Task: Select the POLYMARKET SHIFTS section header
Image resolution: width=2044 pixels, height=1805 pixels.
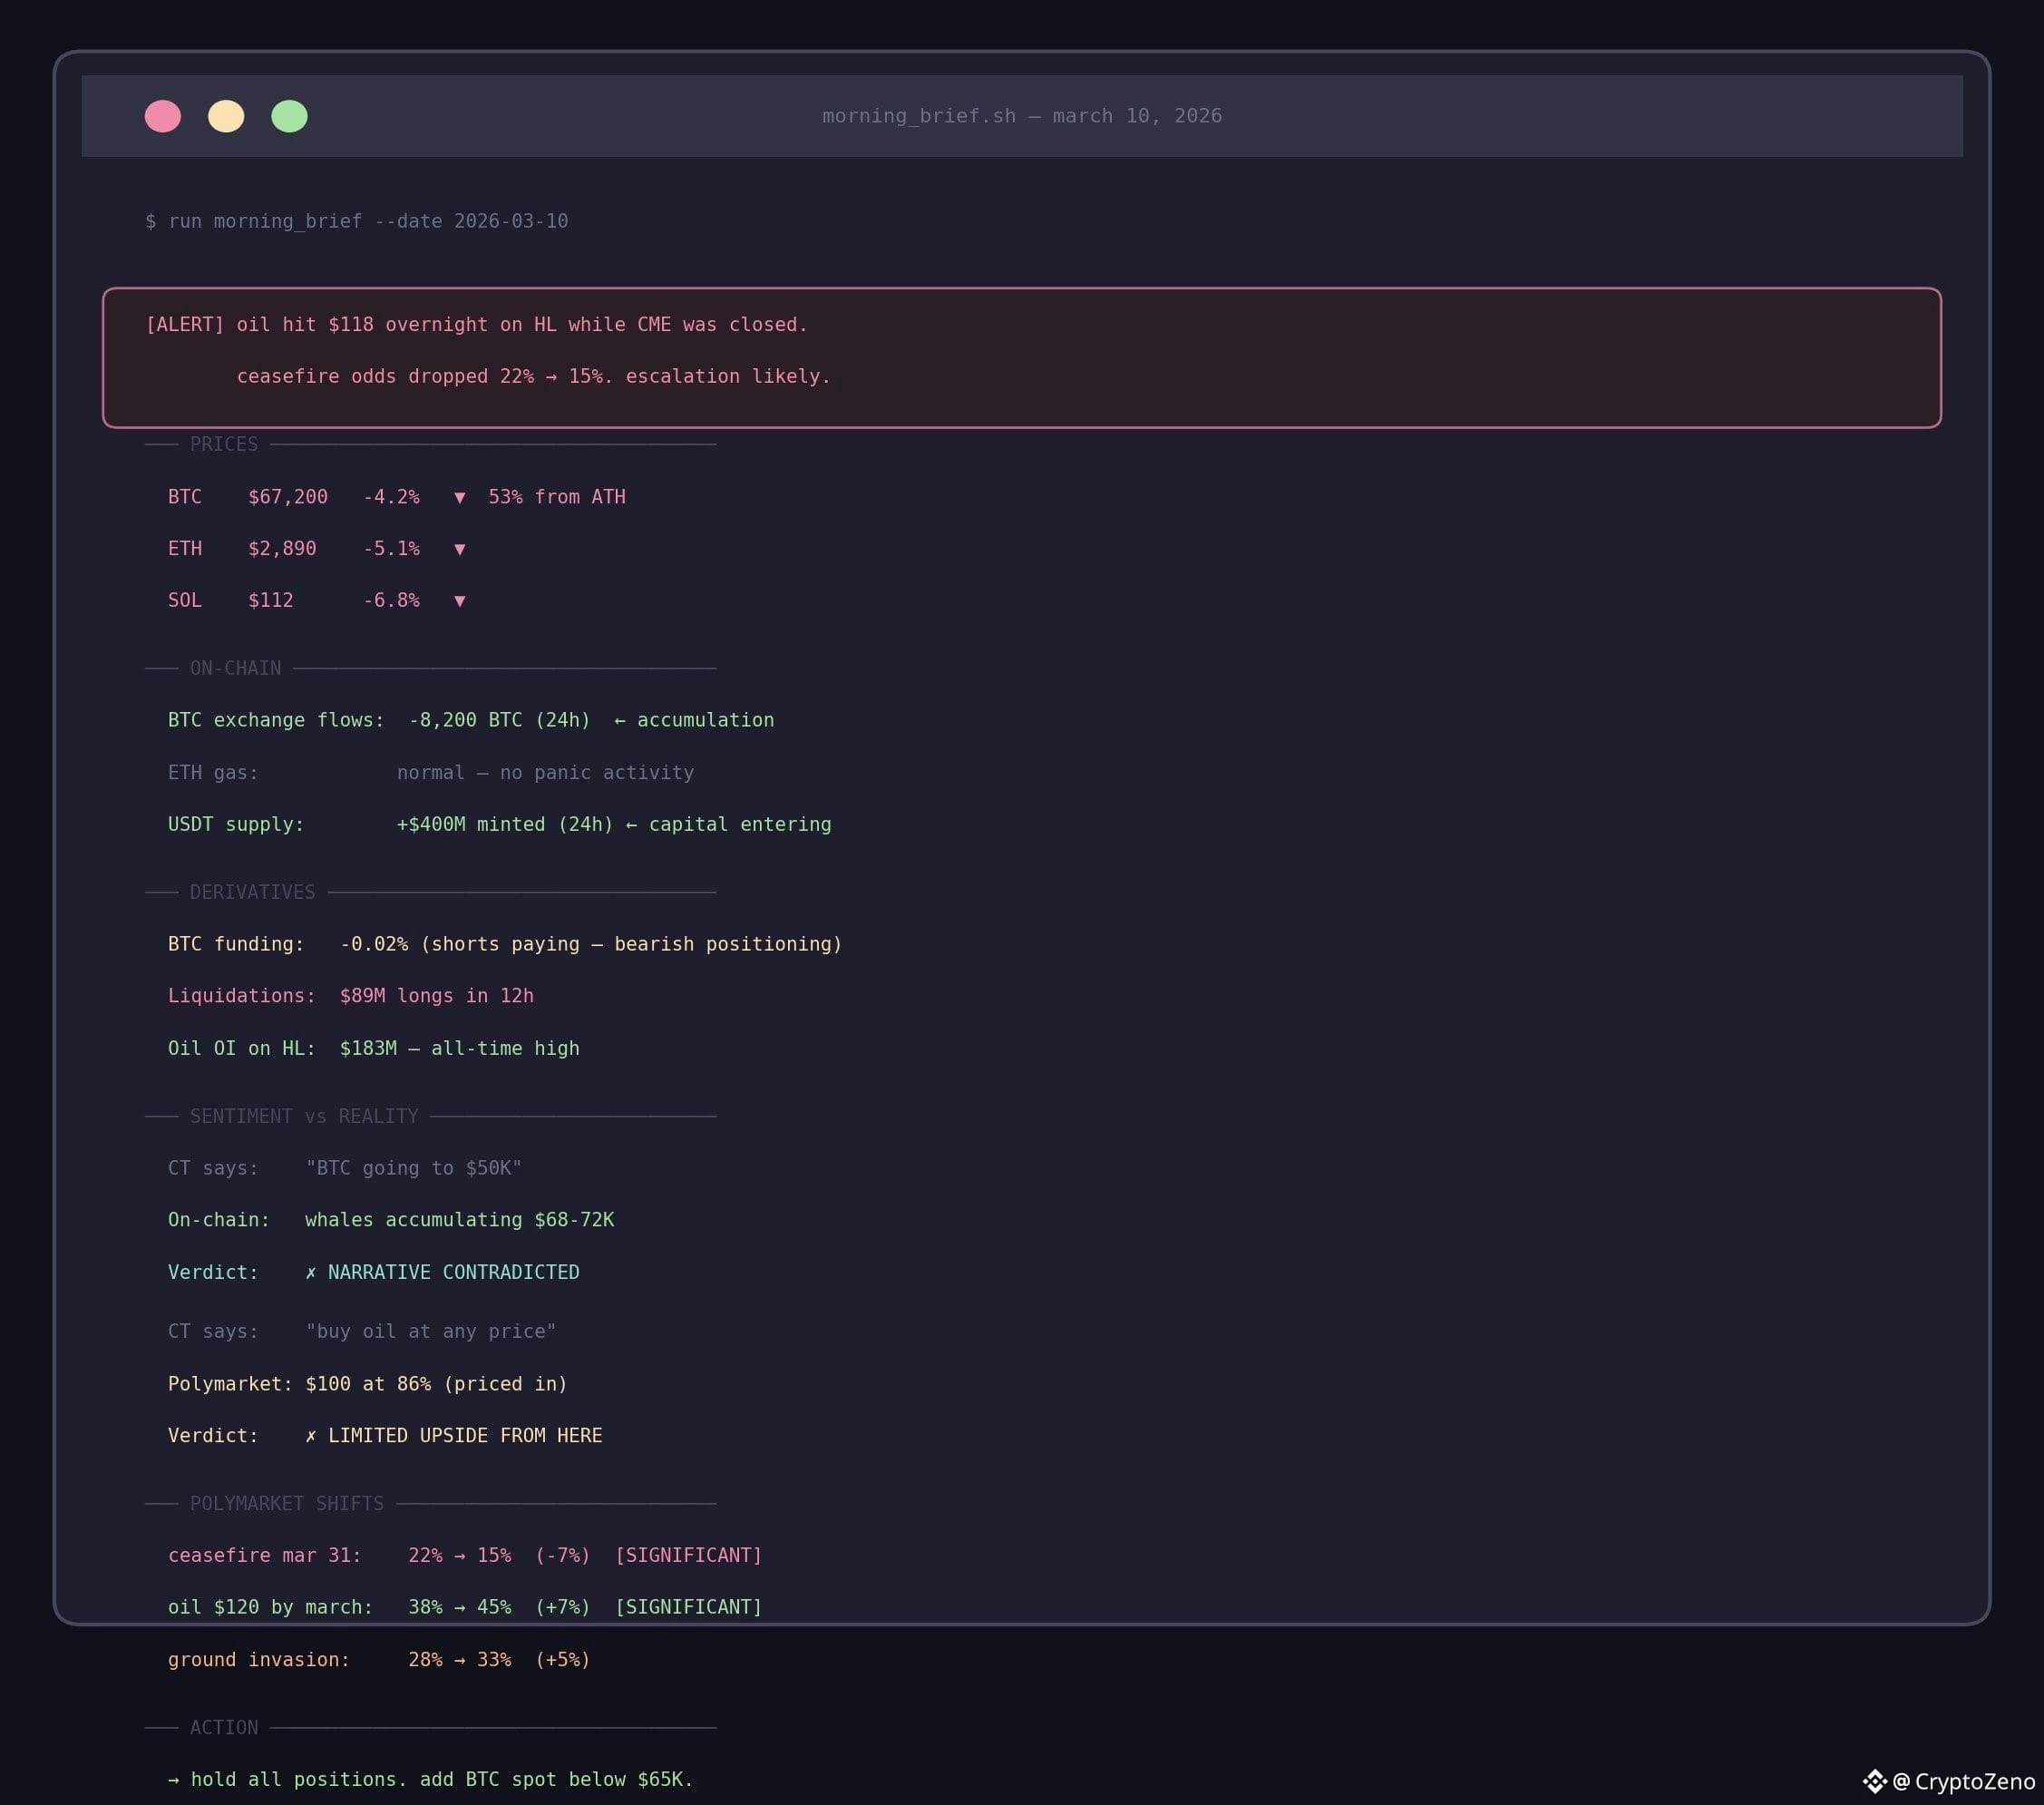Action: pyautogui.click(x=287, y=1504)
